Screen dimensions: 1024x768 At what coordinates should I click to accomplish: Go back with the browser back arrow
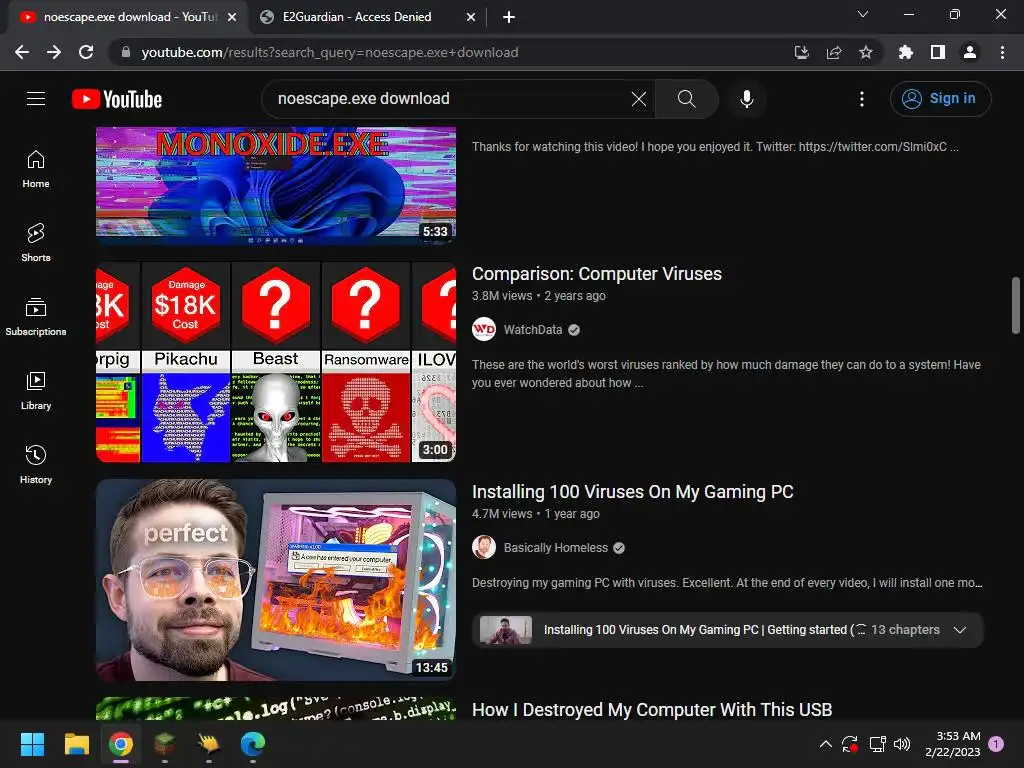(x=22, y=52)
